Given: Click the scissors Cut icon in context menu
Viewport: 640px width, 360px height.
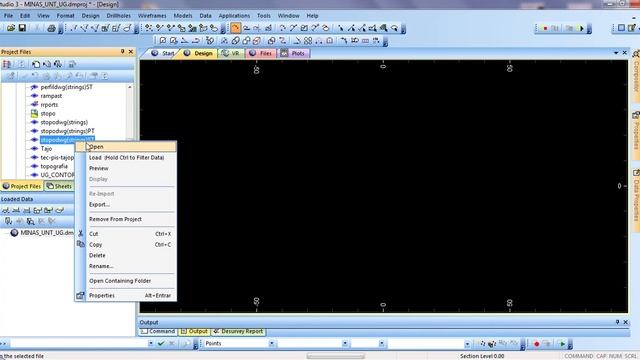Looking at the screenshot, I should pos(80,233).
